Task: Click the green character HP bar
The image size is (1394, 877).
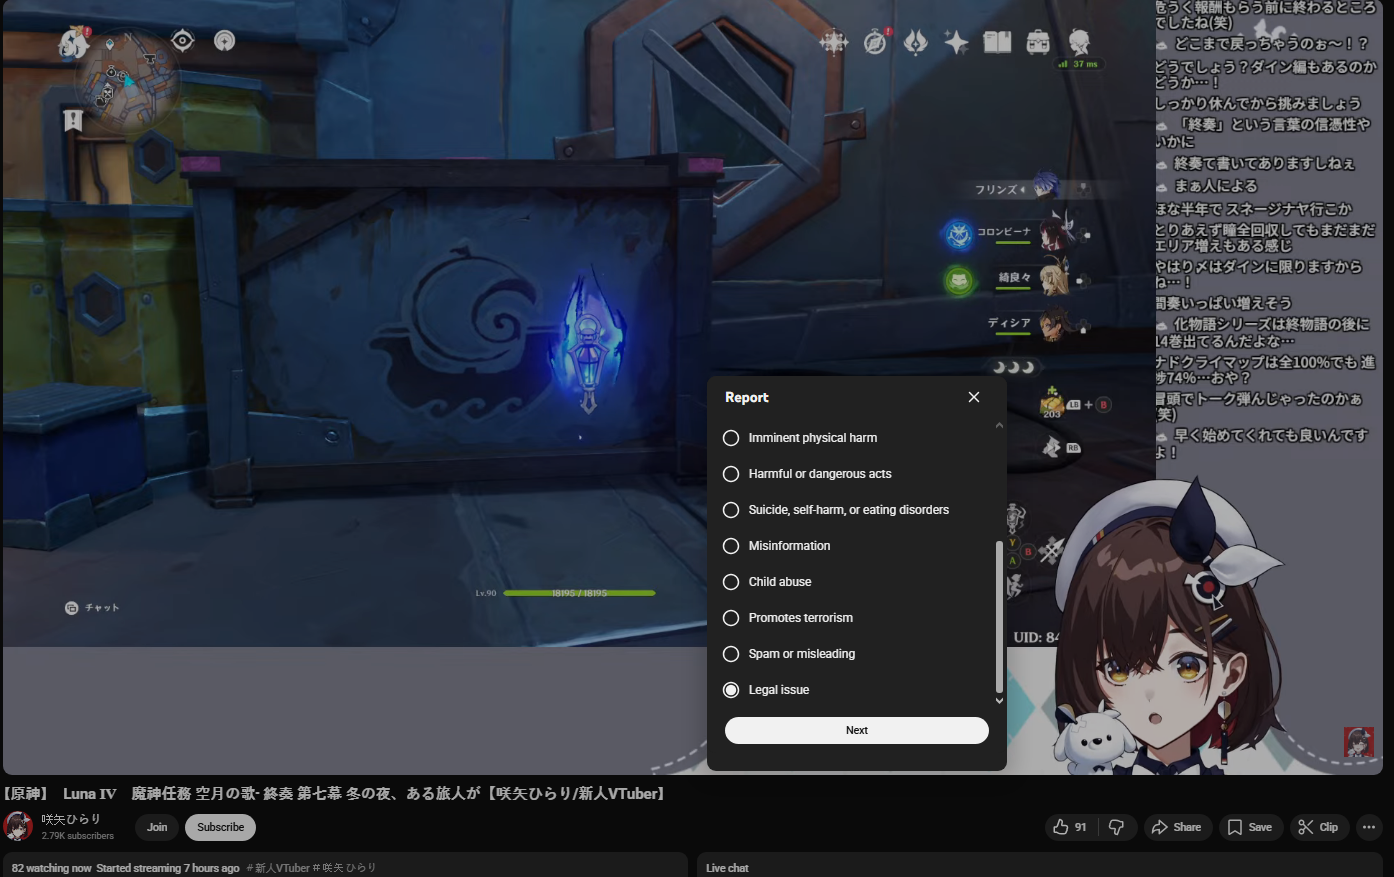Action: 579,593
